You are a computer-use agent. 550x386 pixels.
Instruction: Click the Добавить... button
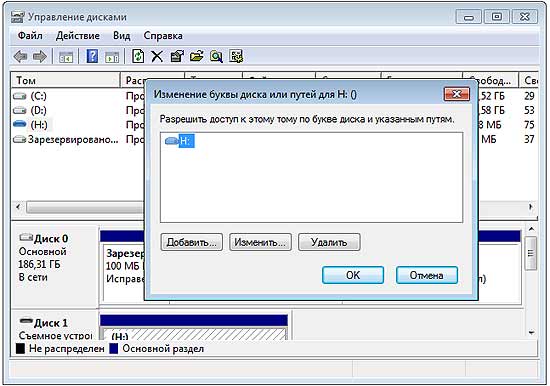[192, 242]
